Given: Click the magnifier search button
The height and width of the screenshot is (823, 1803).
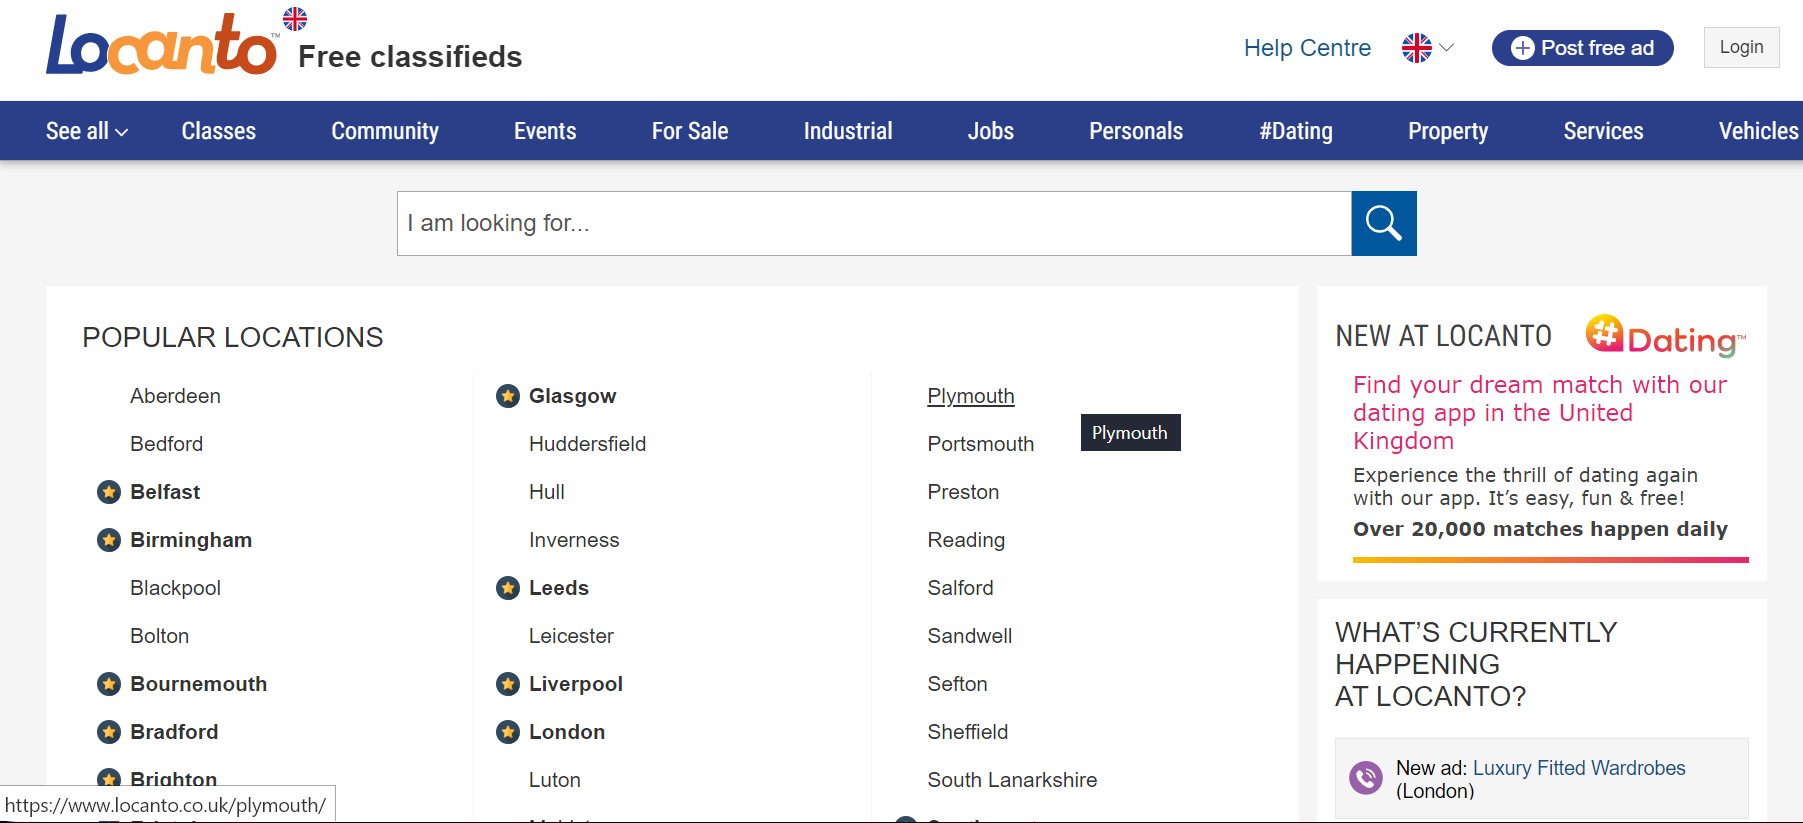Looking at the screenshot, I should 1384,223.
